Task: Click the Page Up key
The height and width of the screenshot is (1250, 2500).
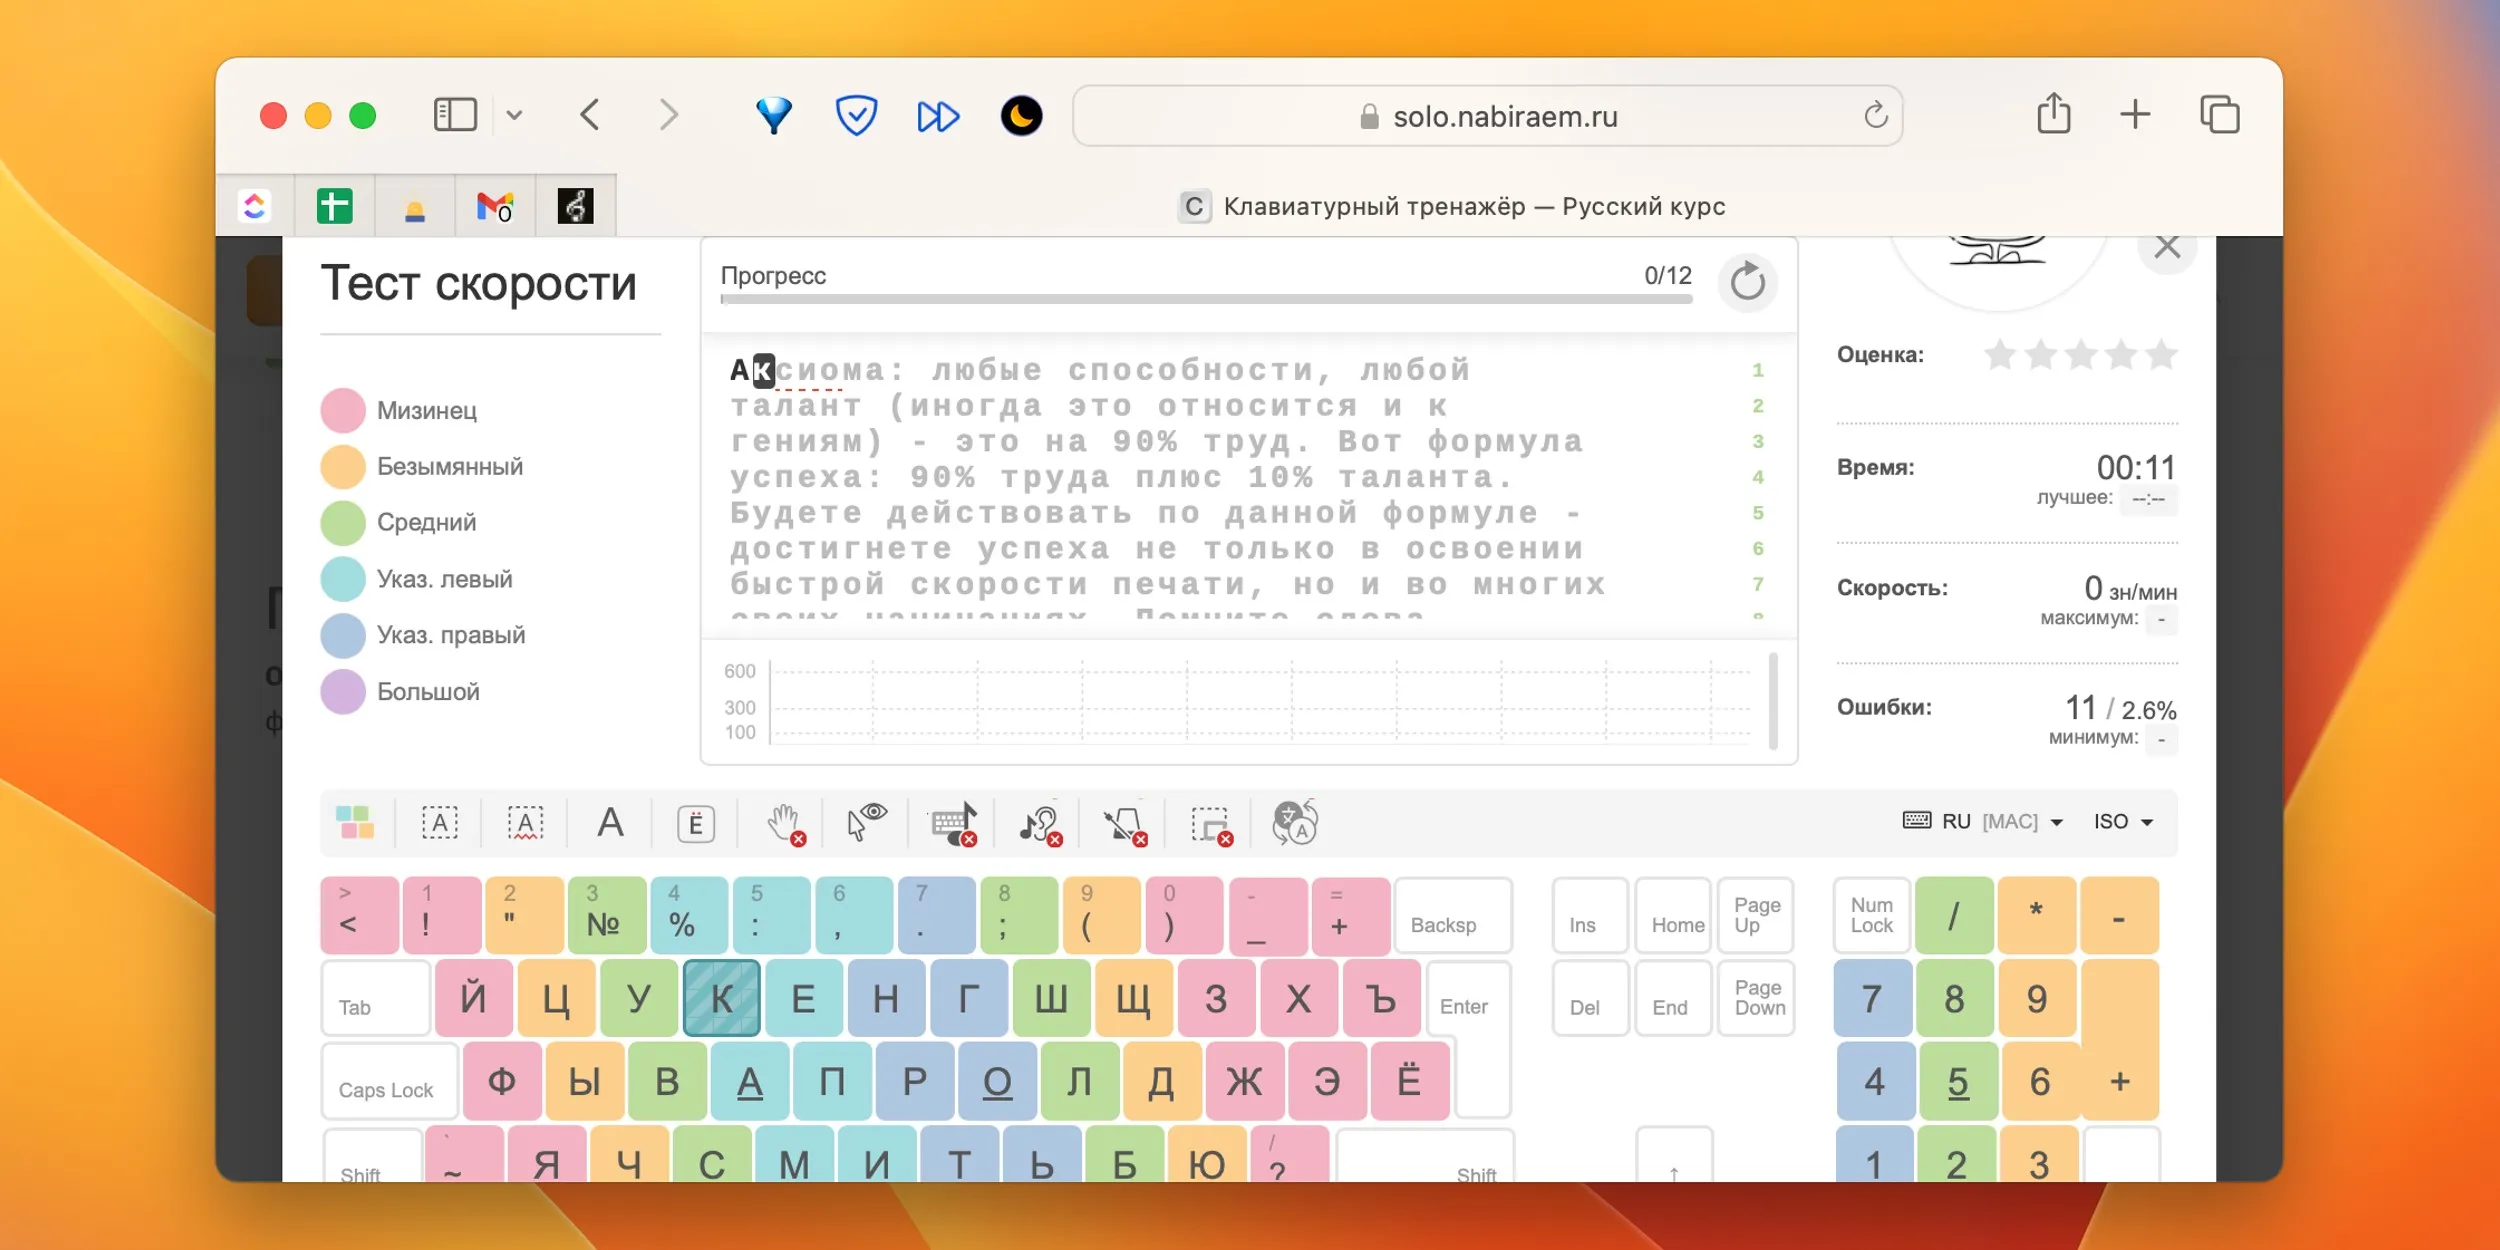Action: pos(1756,915)
